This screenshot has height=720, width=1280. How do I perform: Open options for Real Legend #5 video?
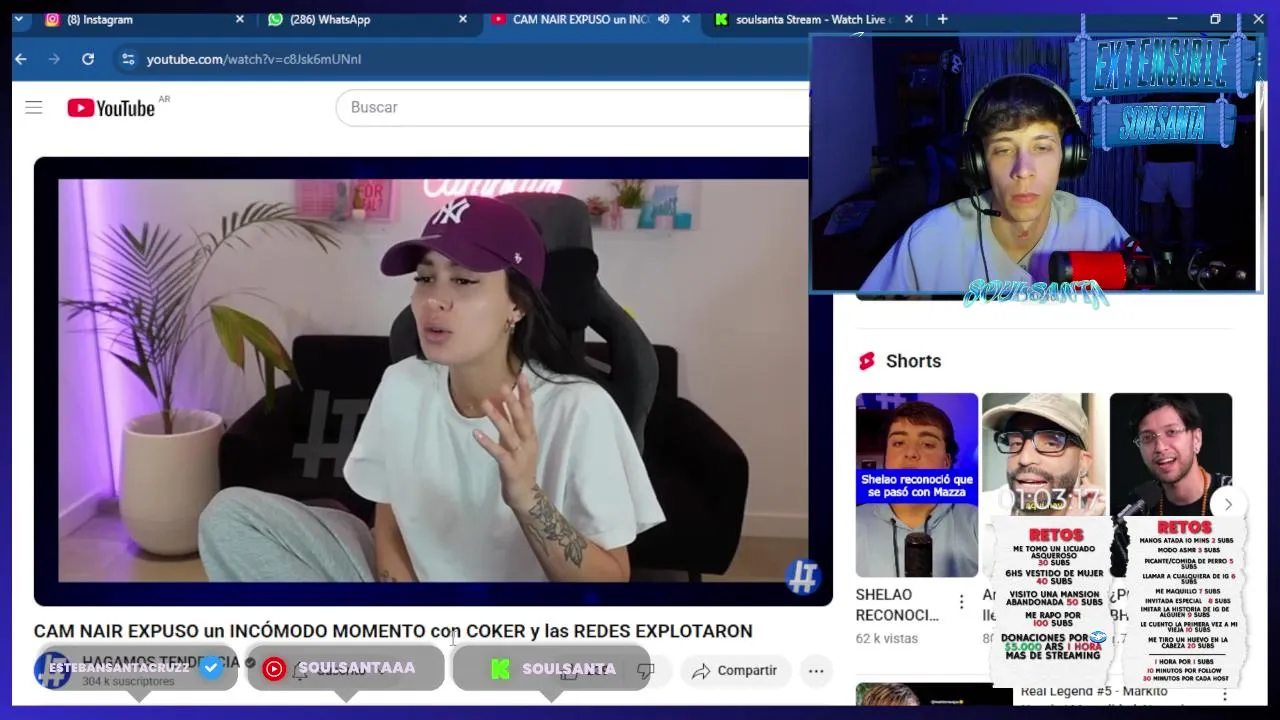[x=1225, y=693]
